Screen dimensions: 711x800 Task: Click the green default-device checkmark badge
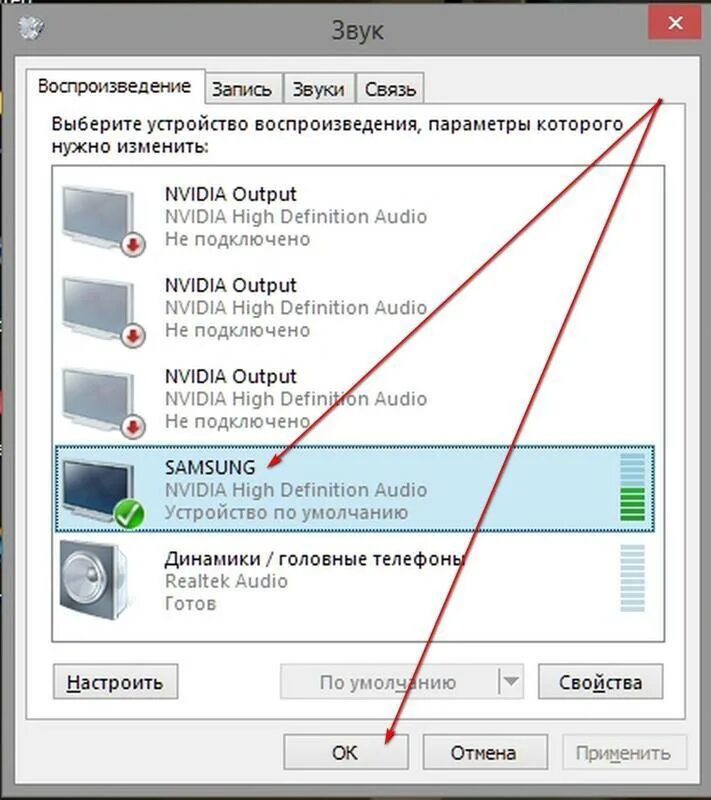click(x=129, y=514)
